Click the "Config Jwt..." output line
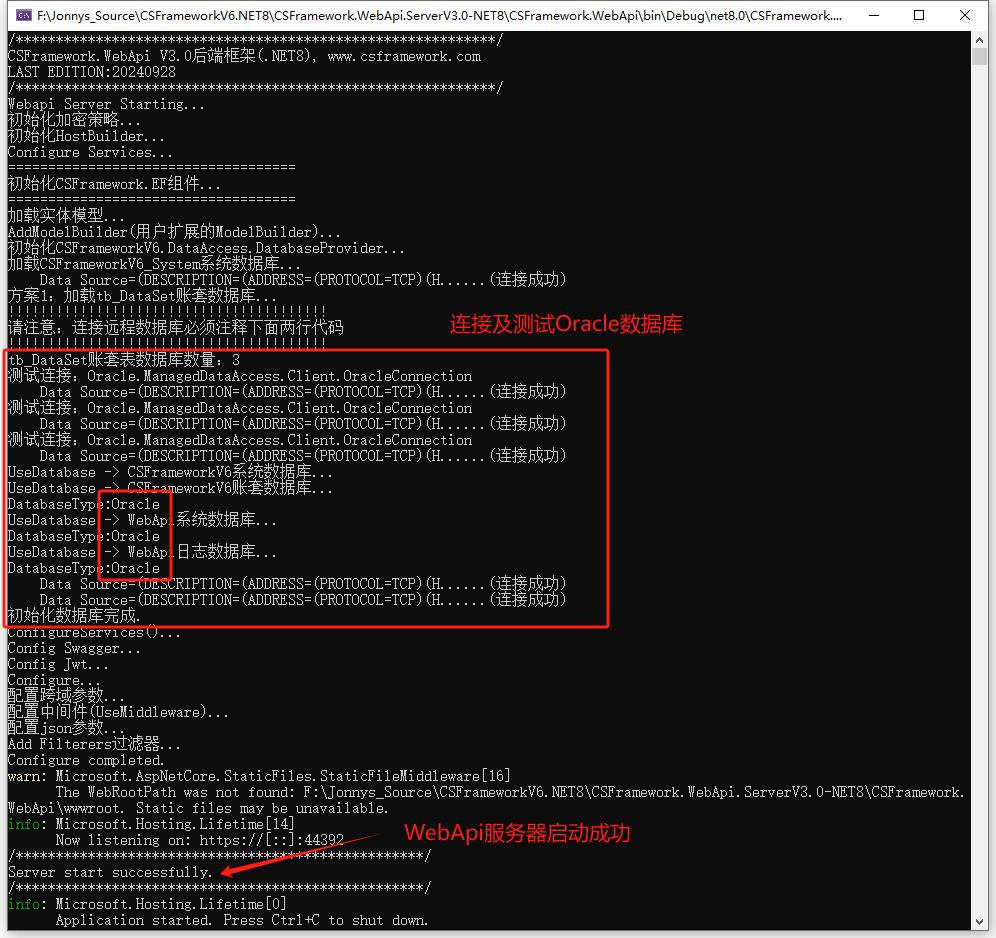The height and width of the screenshot is (938, 996). [58, 664]
